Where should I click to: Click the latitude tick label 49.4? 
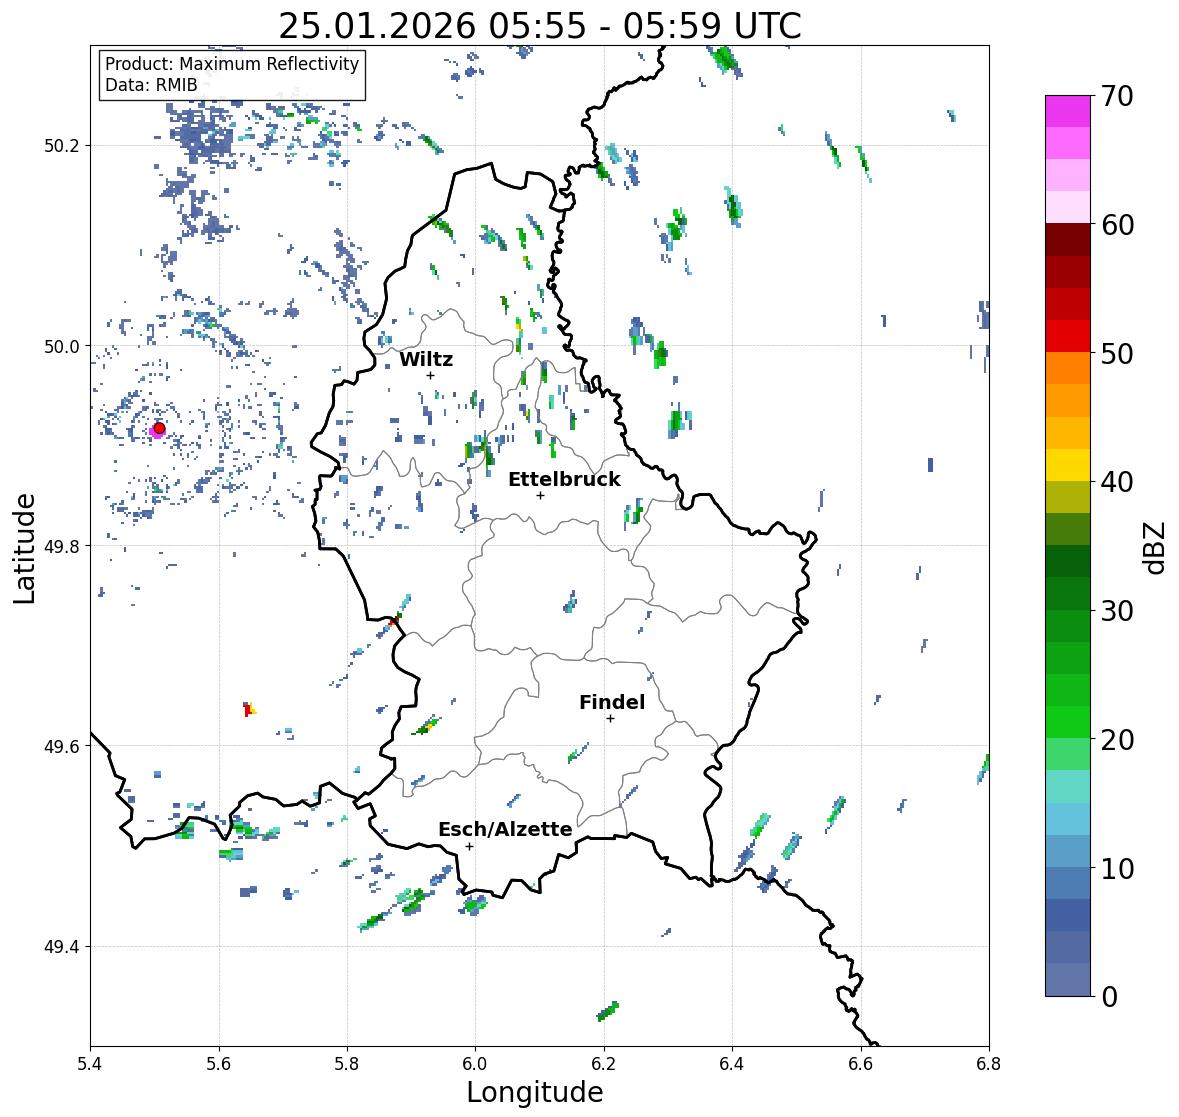(x=62, y=947)
